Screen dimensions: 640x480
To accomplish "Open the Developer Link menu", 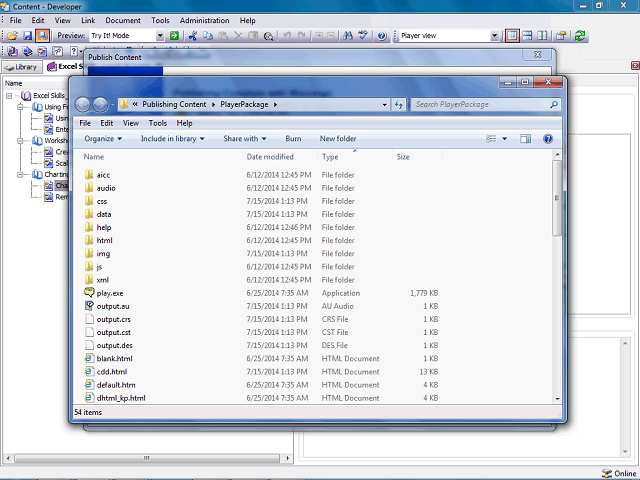I will click(88, 20).
